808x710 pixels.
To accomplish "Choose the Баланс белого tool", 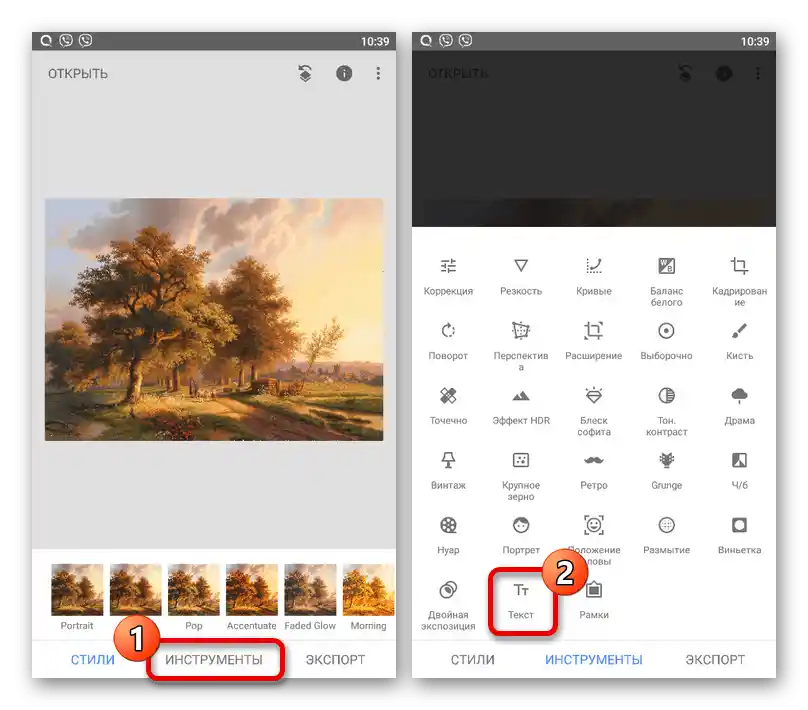I will (x=666, y=282).
